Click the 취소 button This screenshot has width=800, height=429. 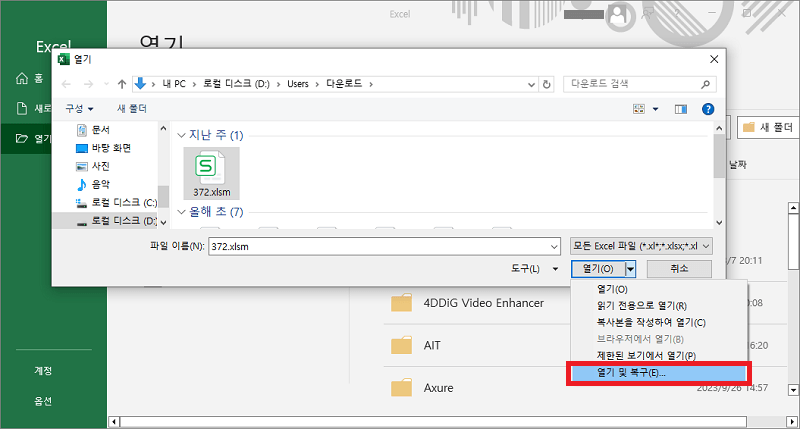pyautogui.click(x=679, y=269)
